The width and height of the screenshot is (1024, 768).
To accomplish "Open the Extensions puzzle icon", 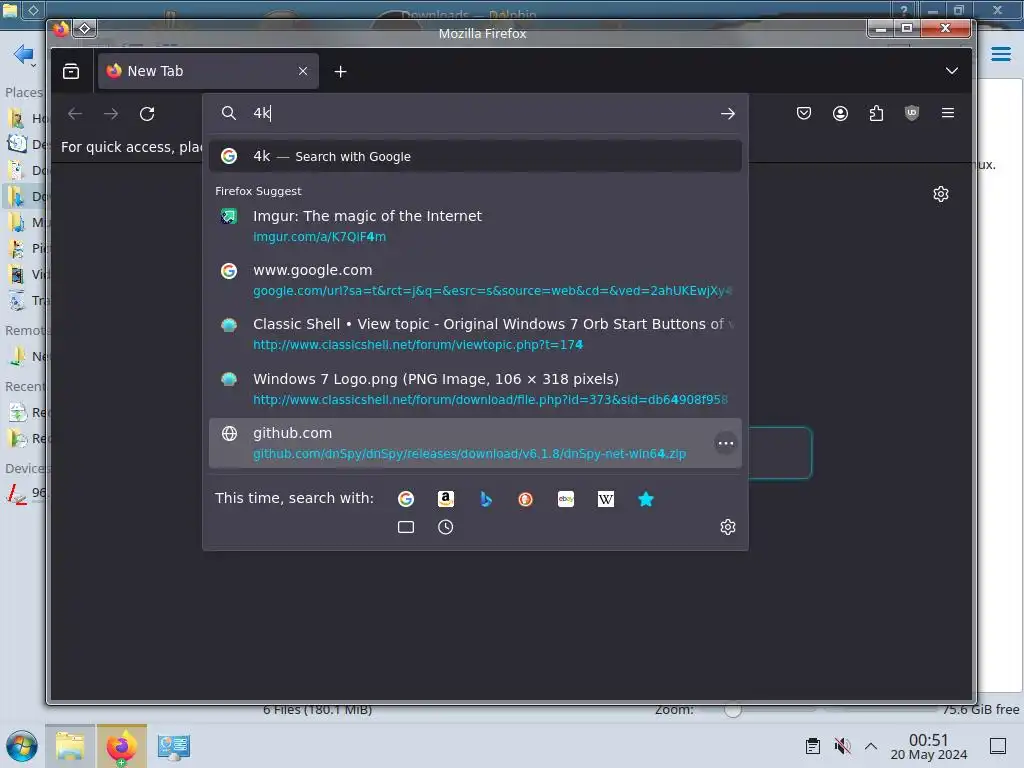I will pos(876,113).
